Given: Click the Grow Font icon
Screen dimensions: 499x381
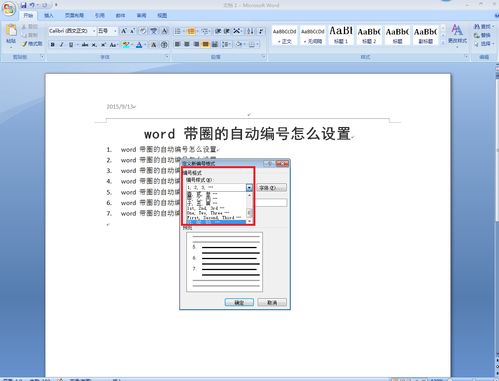Looking at the screenshot, I should (124, 31).
